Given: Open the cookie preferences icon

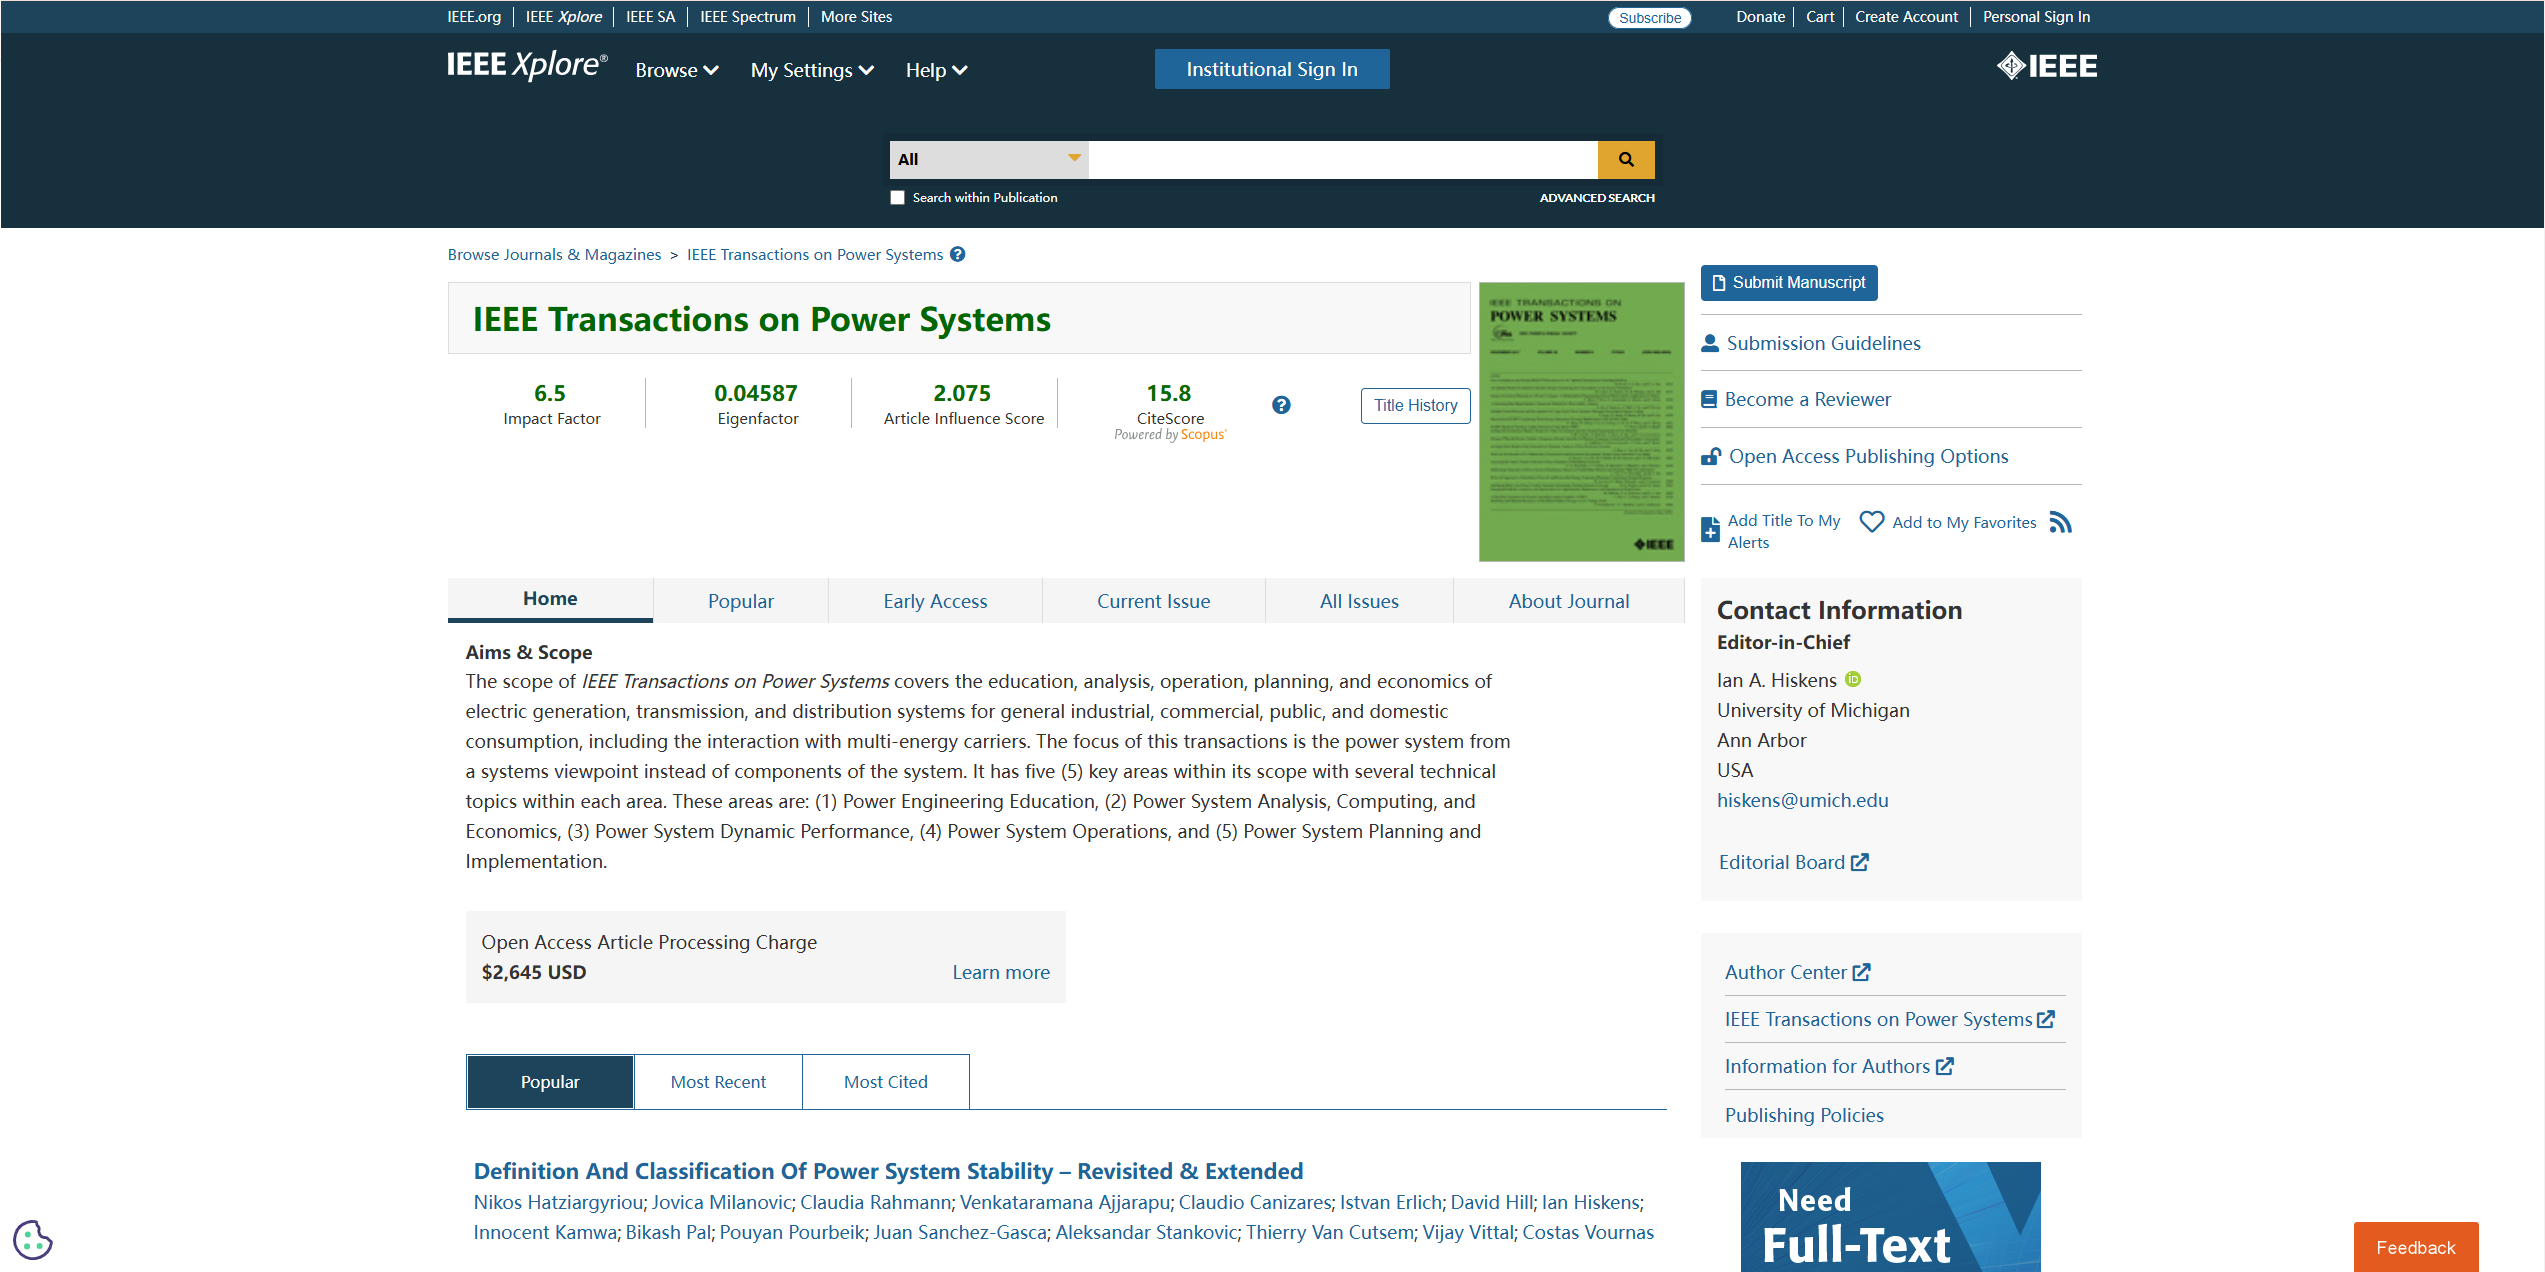Looking at the screenshot, I should tap(32, 1240).
